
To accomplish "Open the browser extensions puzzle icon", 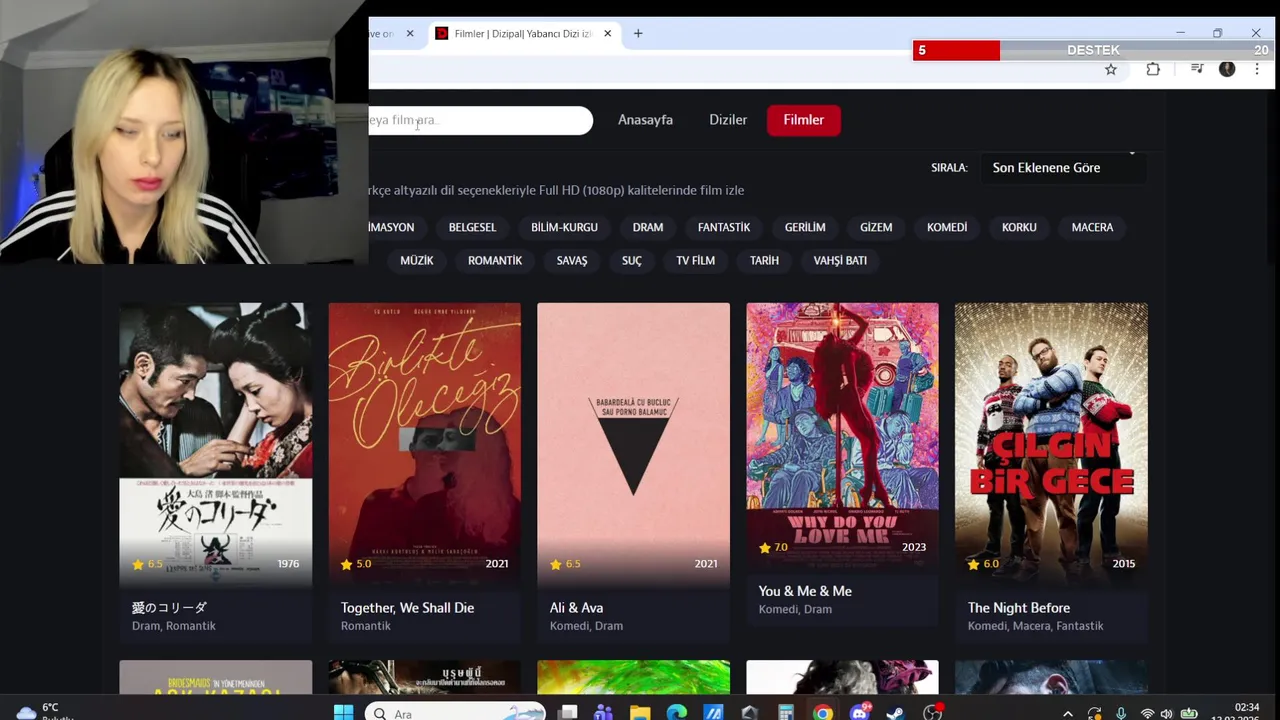I will 1153,69.
